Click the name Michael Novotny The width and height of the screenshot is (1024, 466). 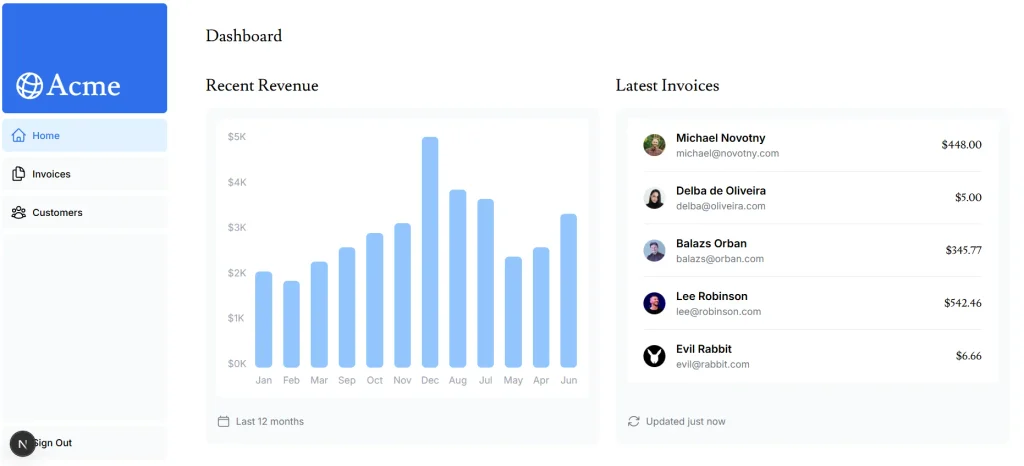(x=720, y=138)
